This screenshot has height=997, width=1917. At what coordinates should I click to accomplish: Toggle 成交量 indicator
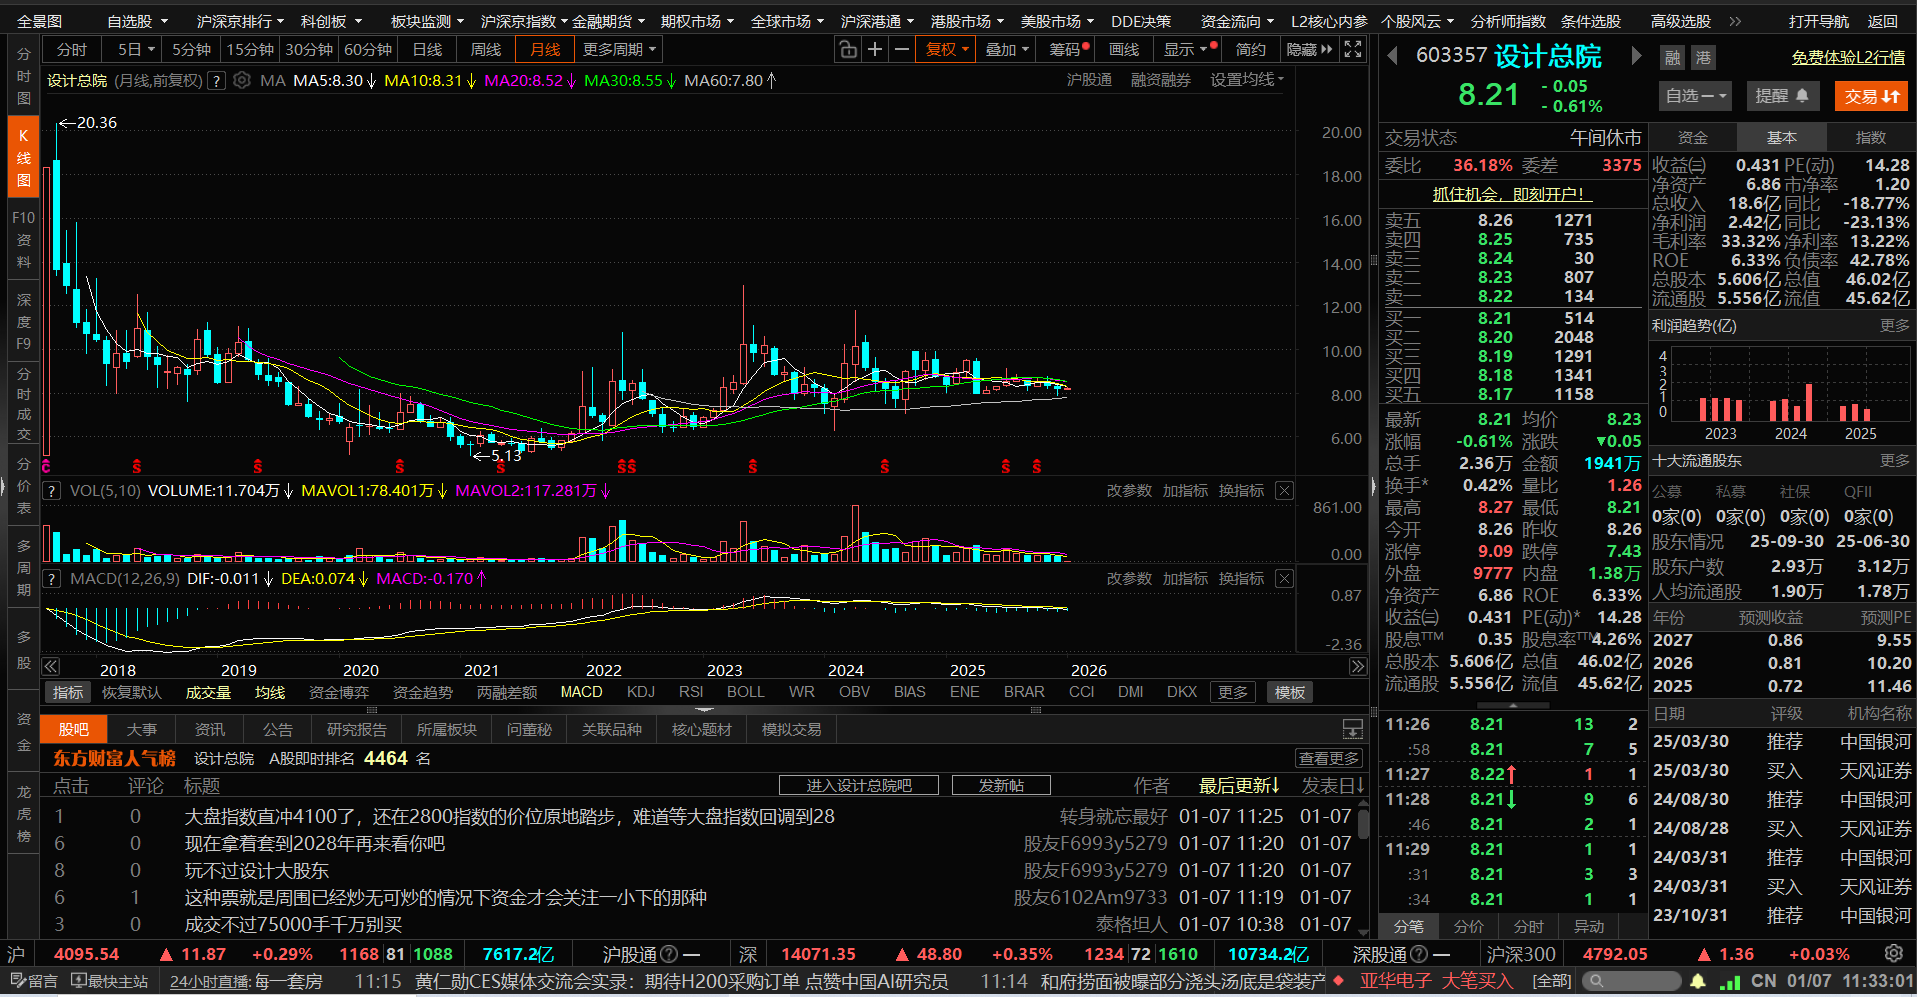click(x=208, y=692)
